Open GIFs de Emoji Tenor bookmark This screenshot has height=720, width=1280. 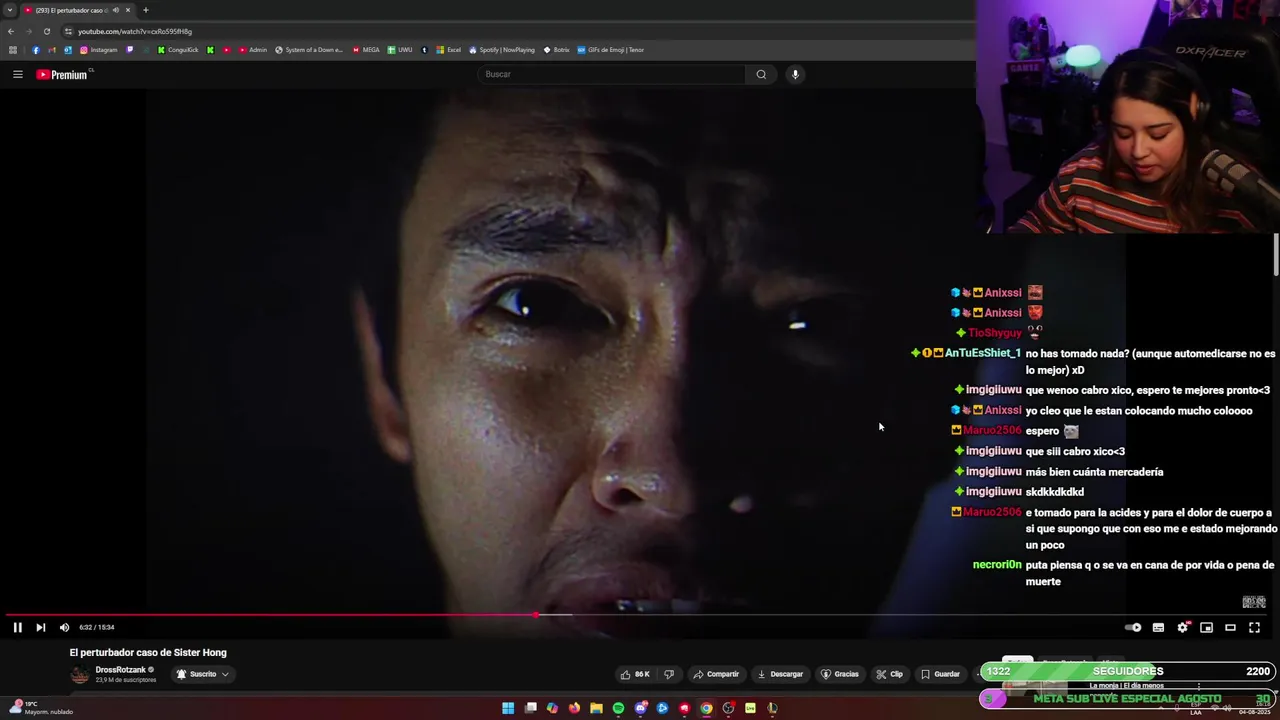611,50
